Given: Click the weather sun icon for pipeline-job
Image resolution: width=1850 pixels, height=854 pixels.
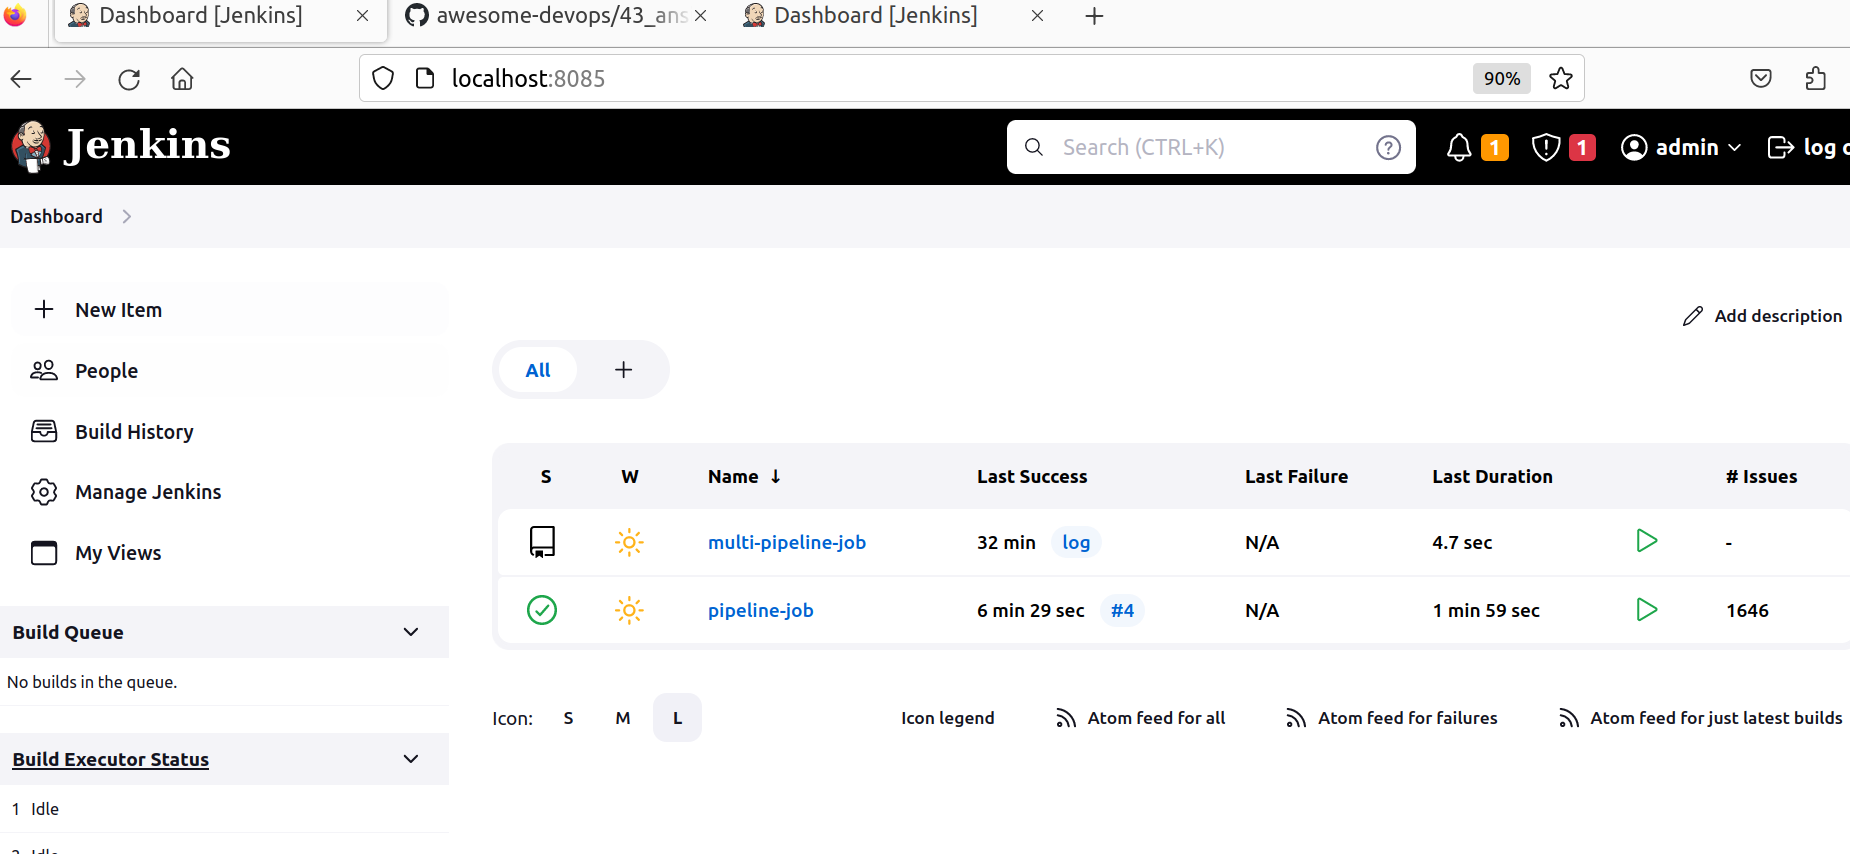Looking at the screenshot, I should click(x=629, y=610).
